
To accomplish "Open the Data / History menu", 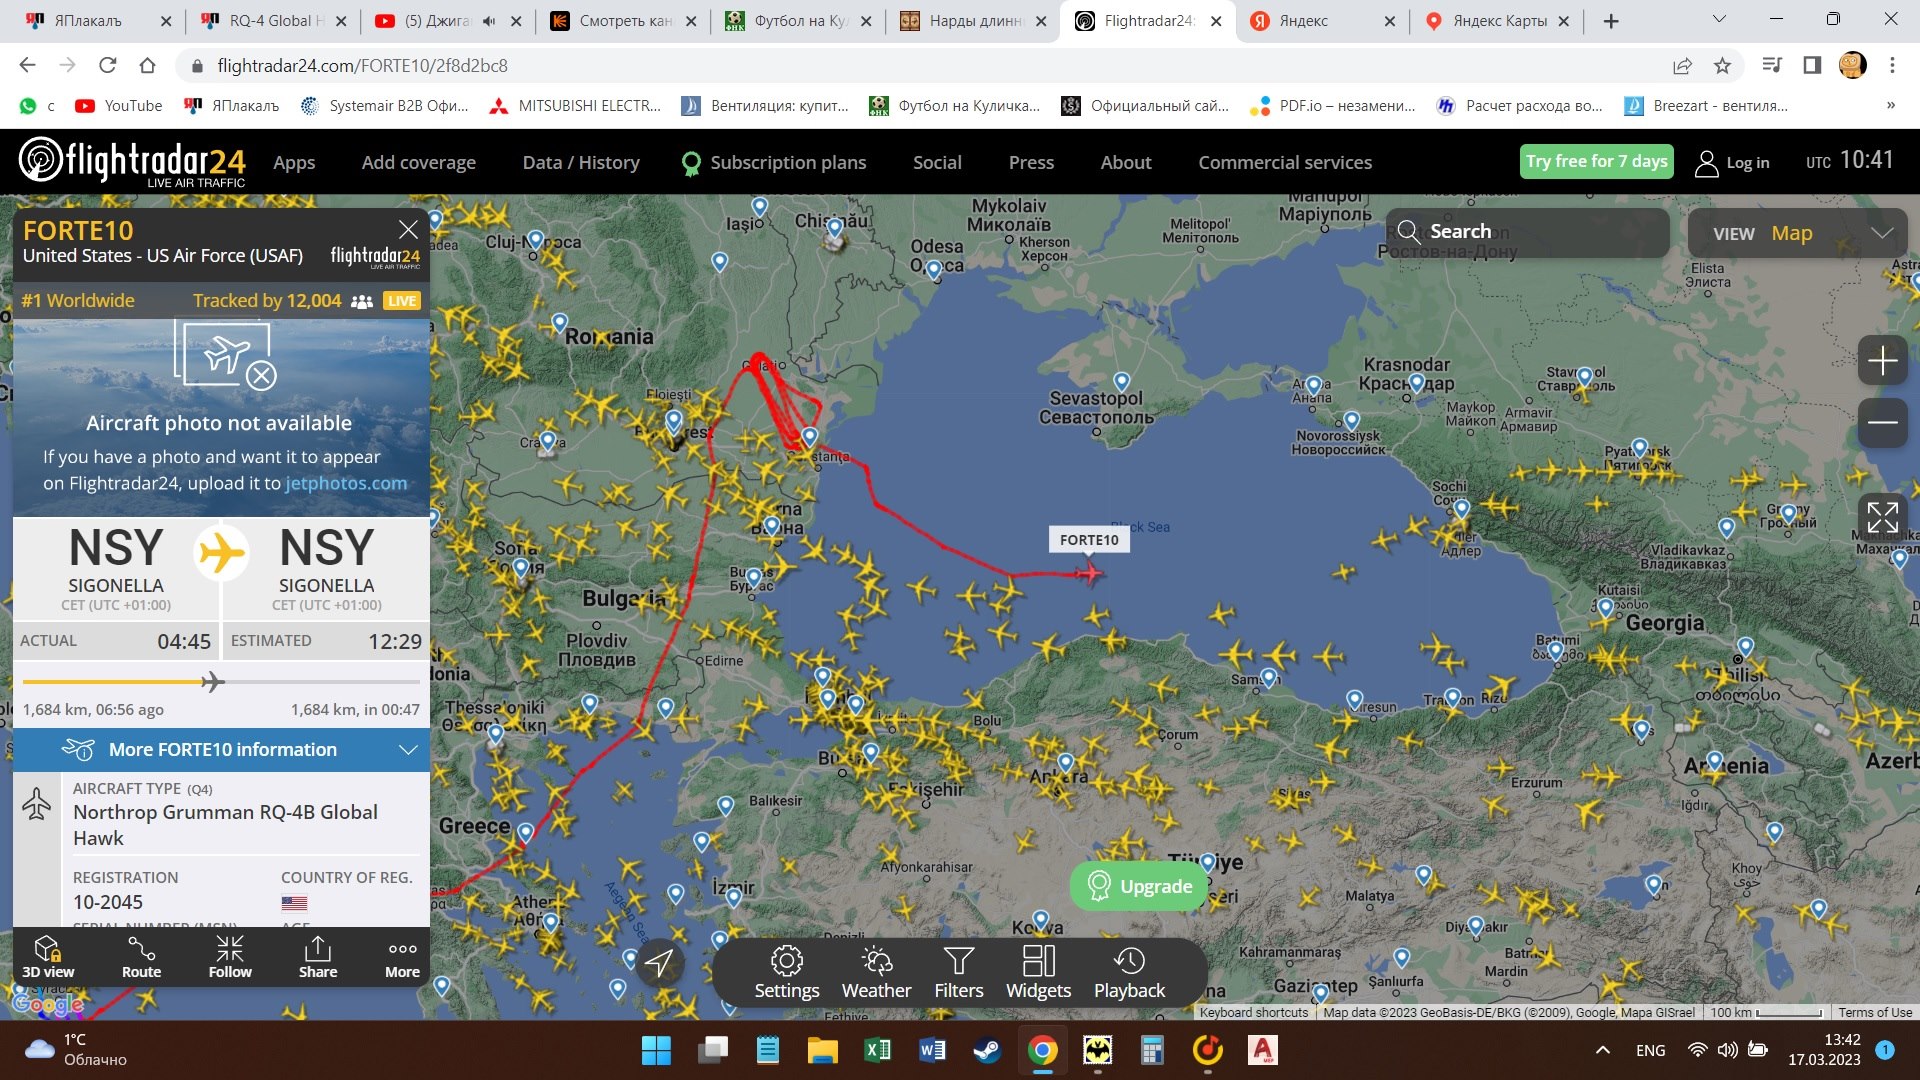I will (581, 163).
